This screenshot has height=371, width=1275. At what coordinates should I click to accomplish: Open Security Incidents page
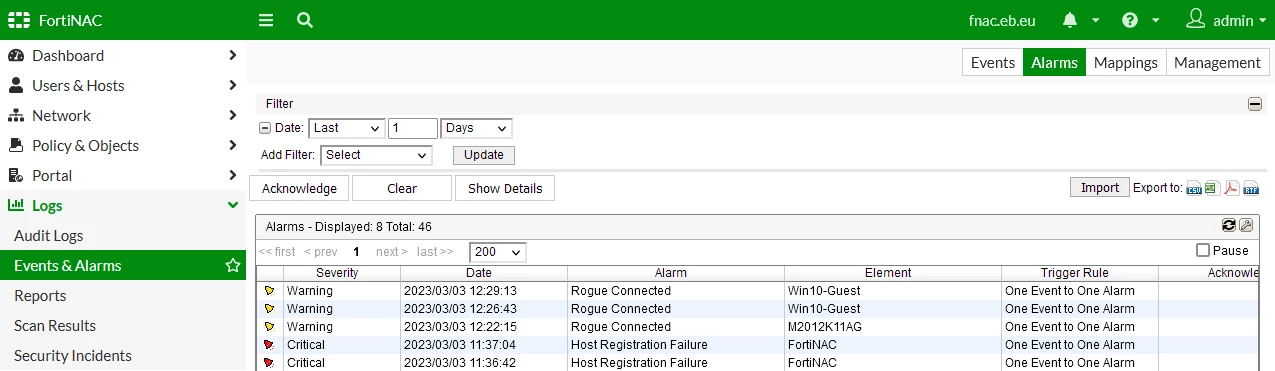coord(123,356)
